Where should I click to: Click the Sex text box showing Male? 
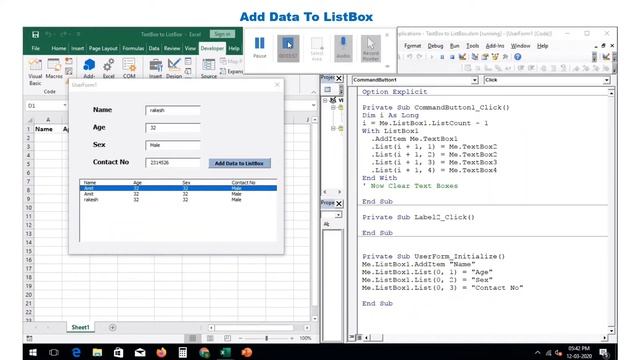tap(173, 145)
